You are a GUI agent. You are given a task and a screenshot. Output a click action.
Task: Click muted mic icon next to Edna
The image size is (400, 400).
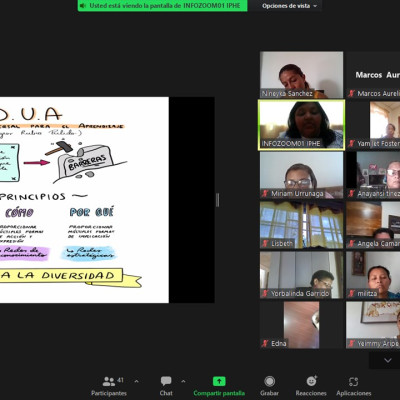265,343
